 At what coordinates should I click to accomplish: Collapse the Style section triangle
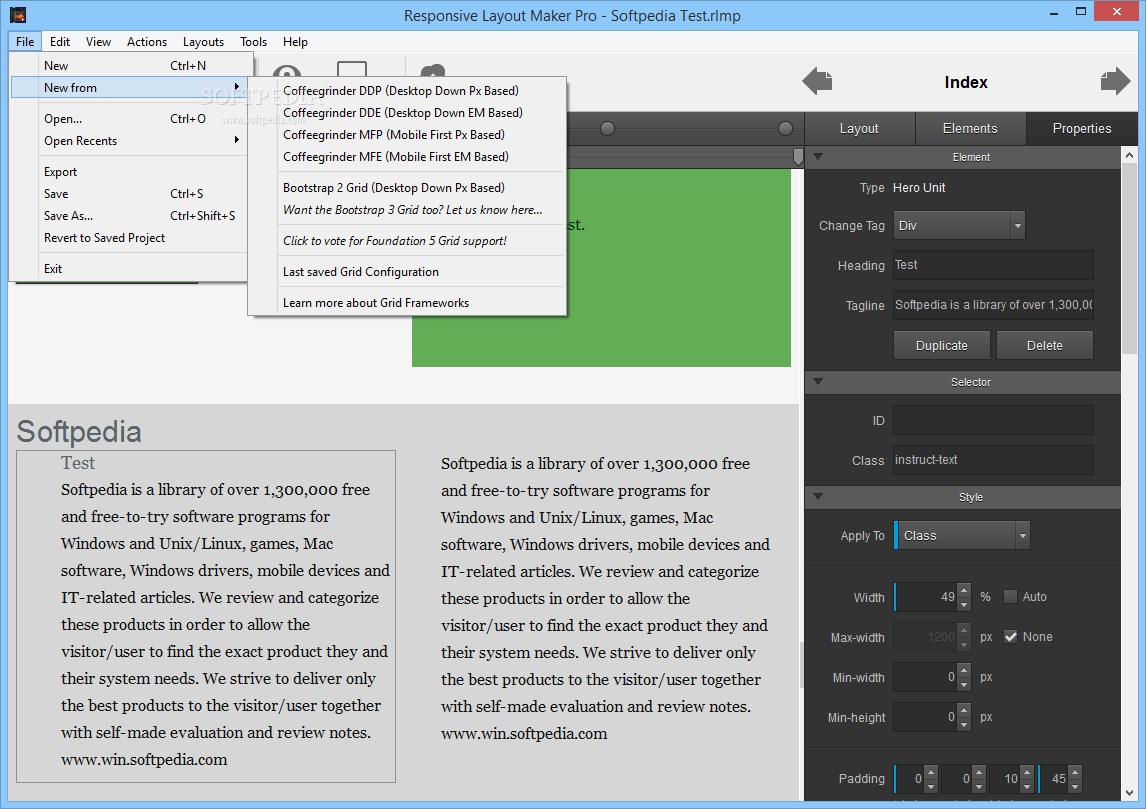(x=818, y=496)
